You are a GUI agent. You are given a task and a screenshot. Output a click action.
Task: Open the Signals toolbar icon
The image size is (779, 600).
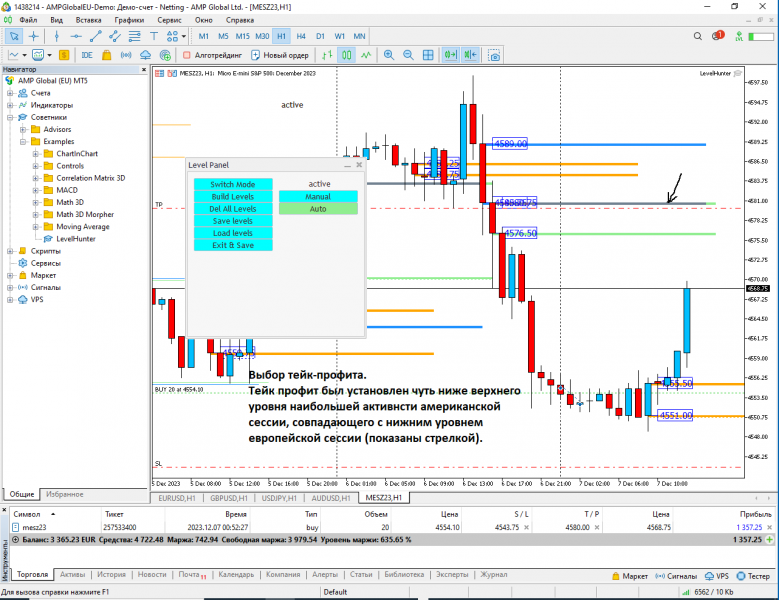point(126,55)
